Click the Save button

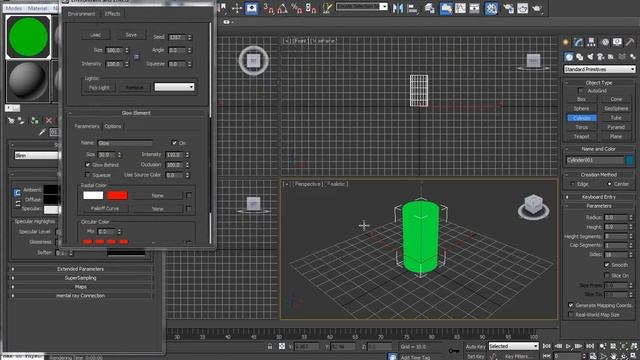point(131,35)
